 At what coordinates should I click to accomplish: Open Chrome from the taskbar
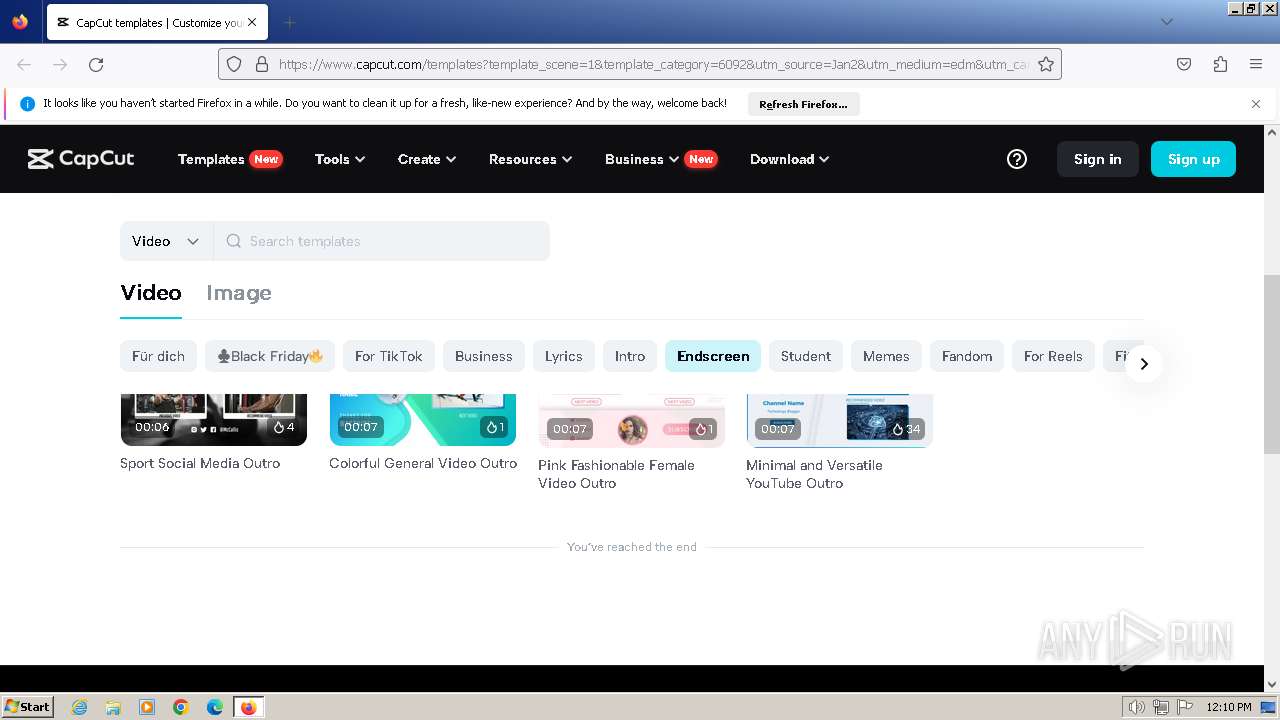pyautogui.click(x=181, y=707)
